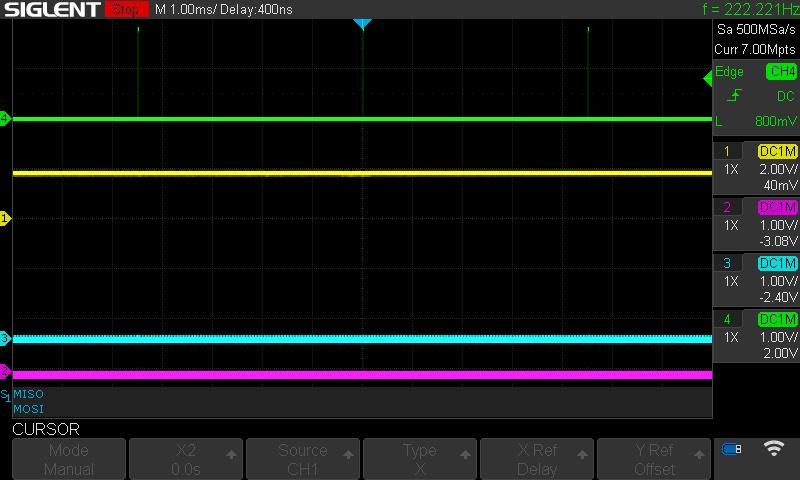
Task: Select the timebase M 1.00ms/ readout
Action: [x=186, y=9]
